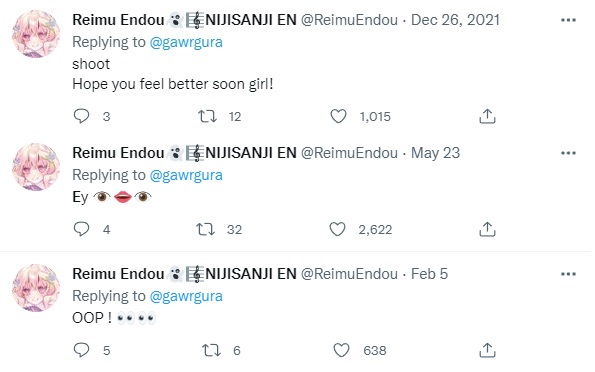Open more options on the Dec 26 tweet
This screenshot has width=595, height=372.
(568, 20)
